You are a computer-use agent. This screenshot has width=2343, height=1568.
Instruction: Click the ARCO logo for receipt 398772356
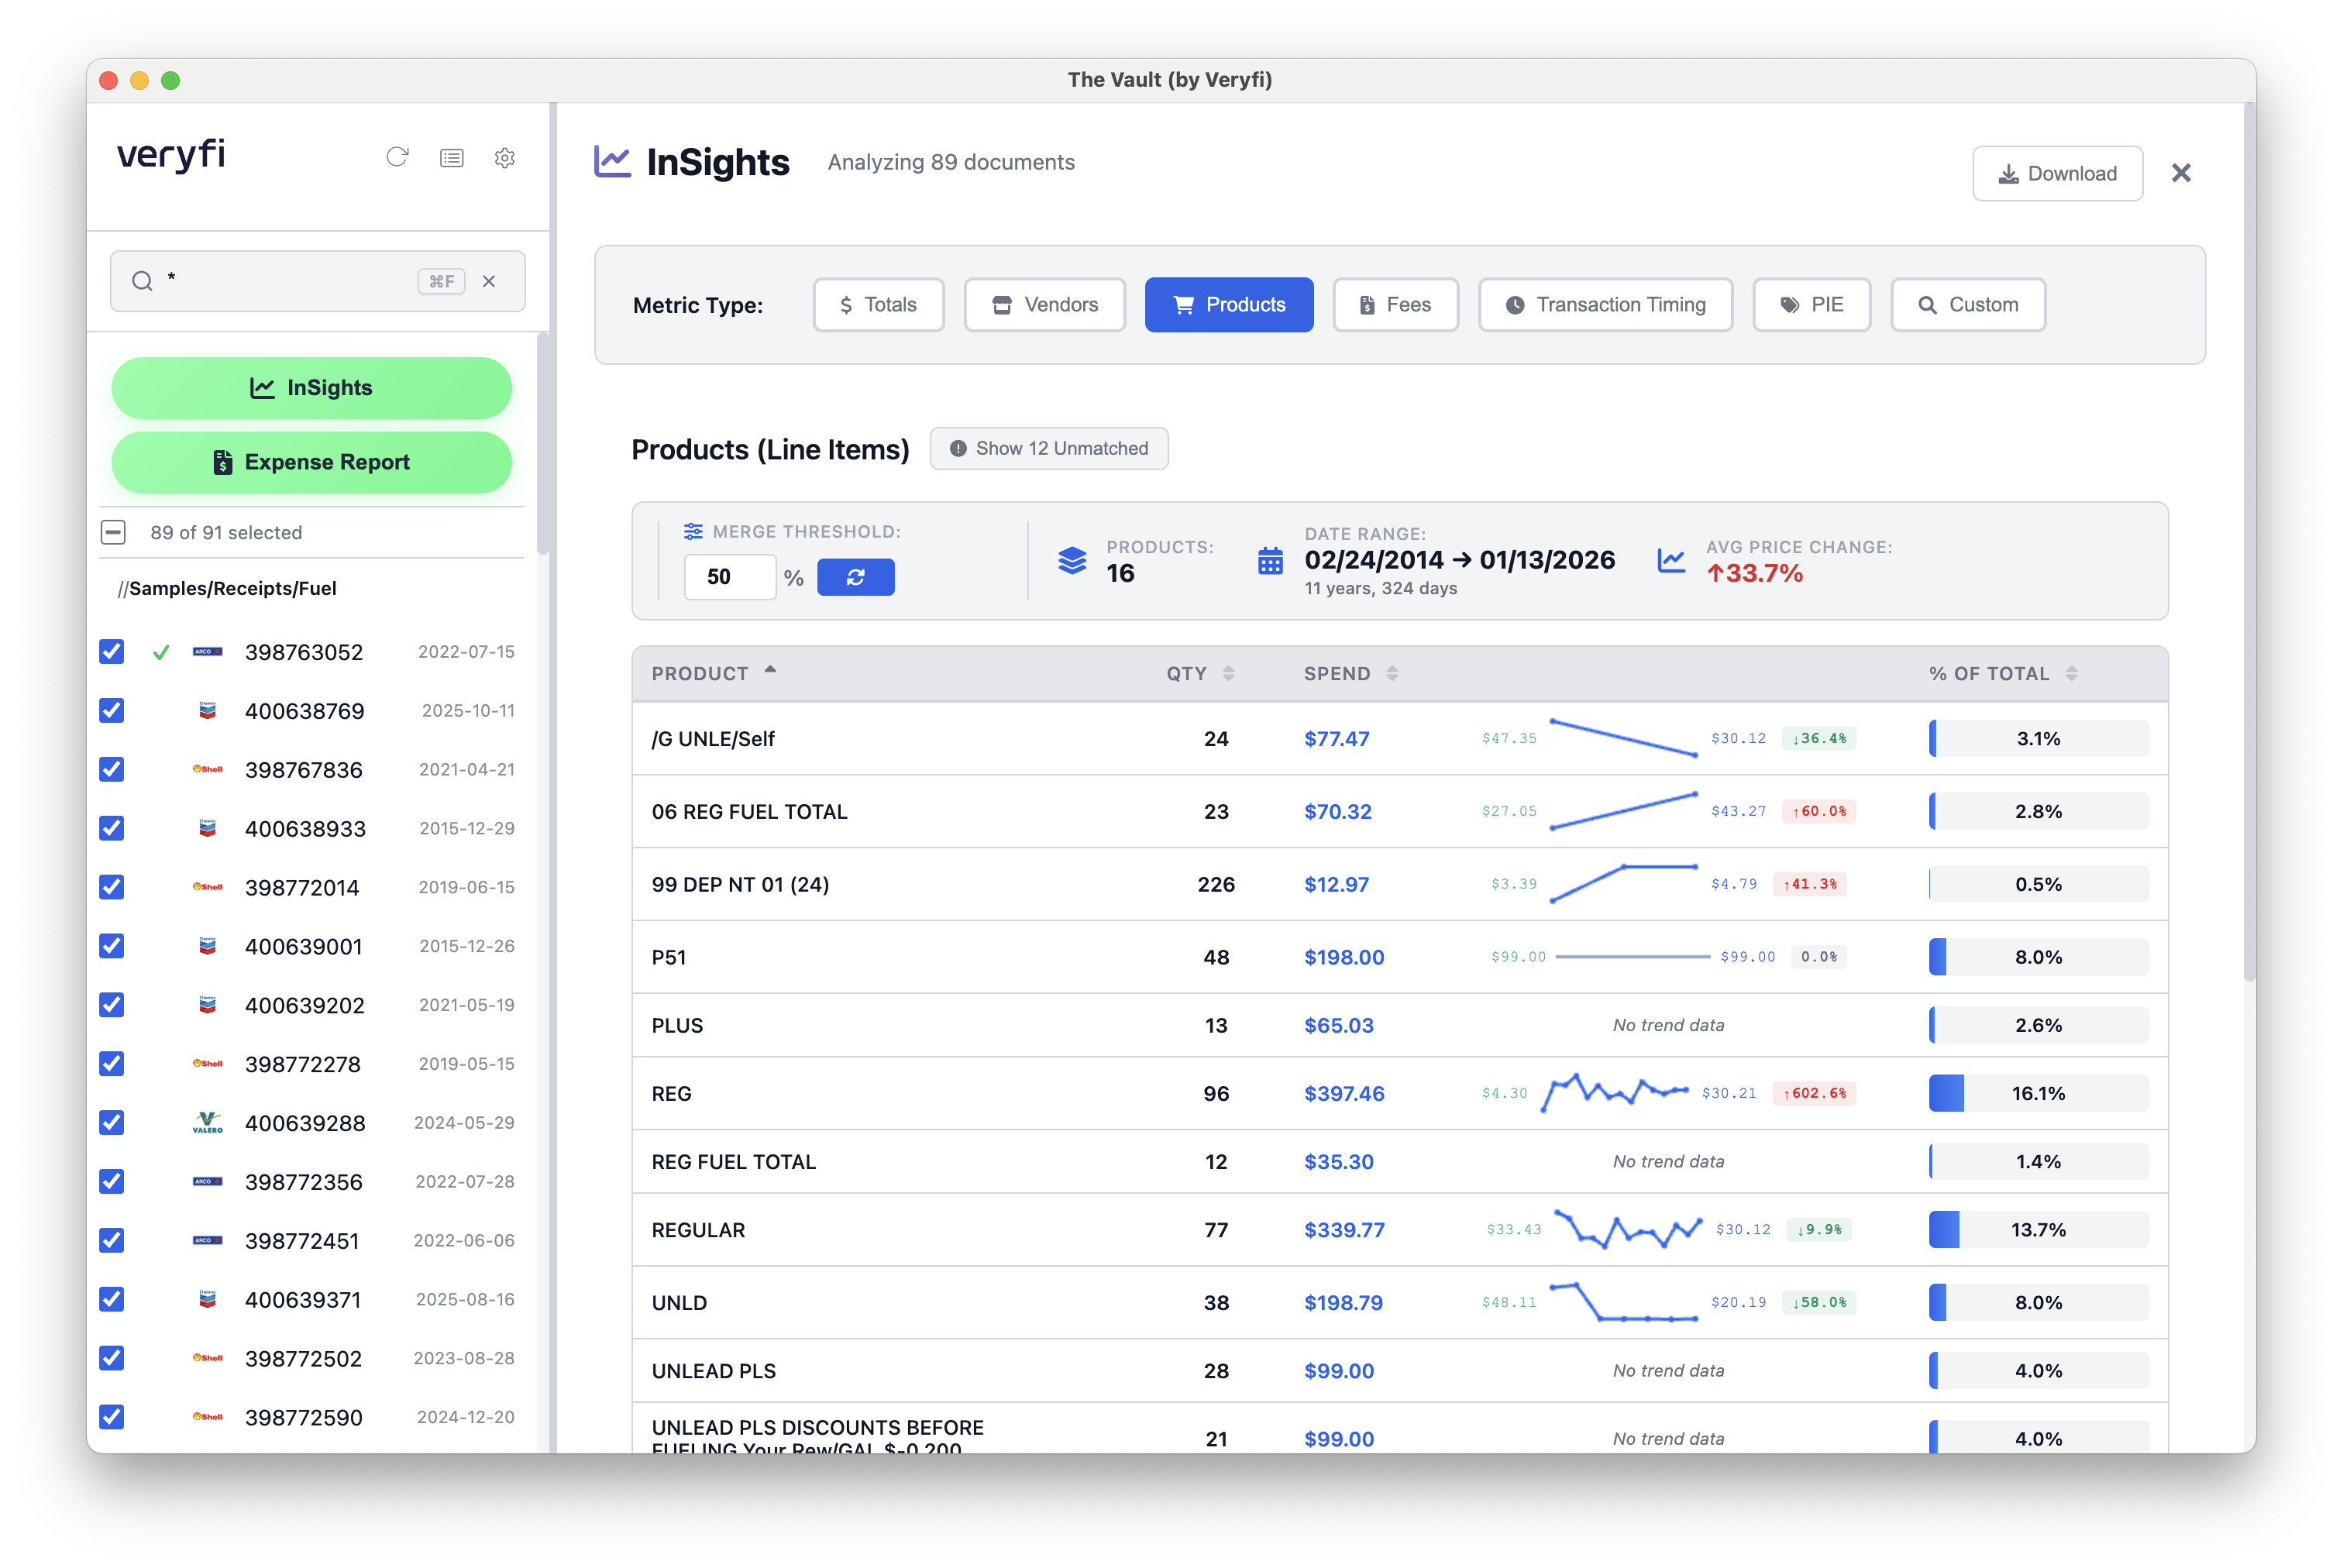[x=207, y=1181]
